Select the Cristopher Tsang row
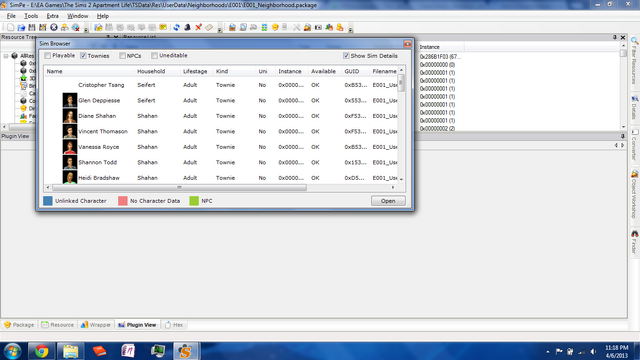This screenshot has height=360, width=640. coord(221,85)
